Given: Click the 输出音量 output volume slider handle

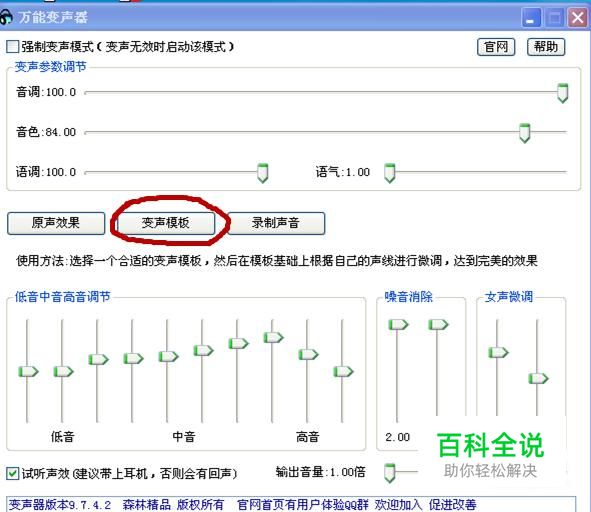Looking at the screenshot, I should pos(389,473).
